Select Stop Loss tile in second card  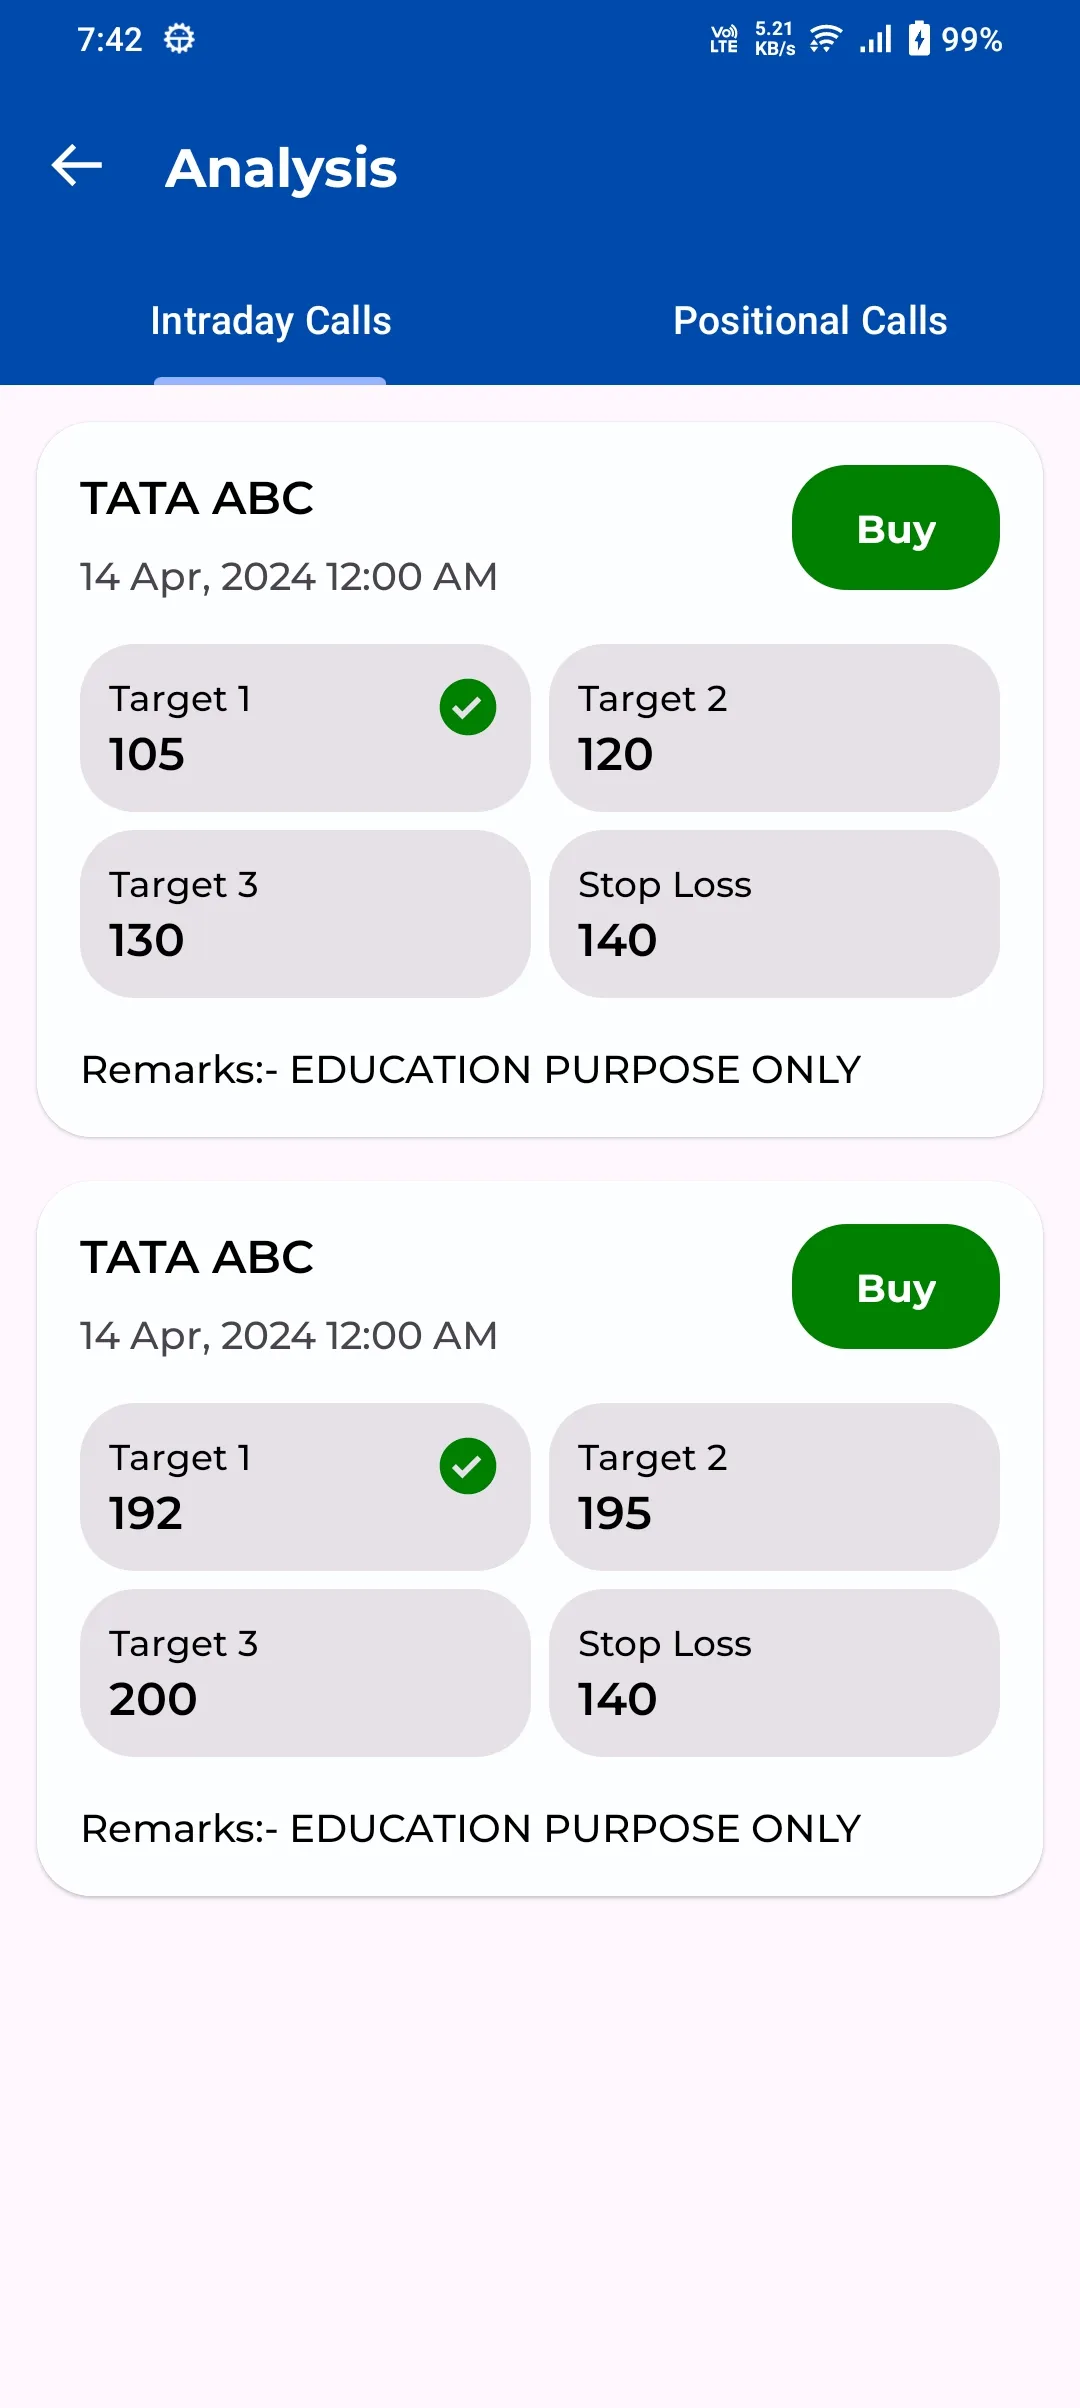coord(774,1673)
